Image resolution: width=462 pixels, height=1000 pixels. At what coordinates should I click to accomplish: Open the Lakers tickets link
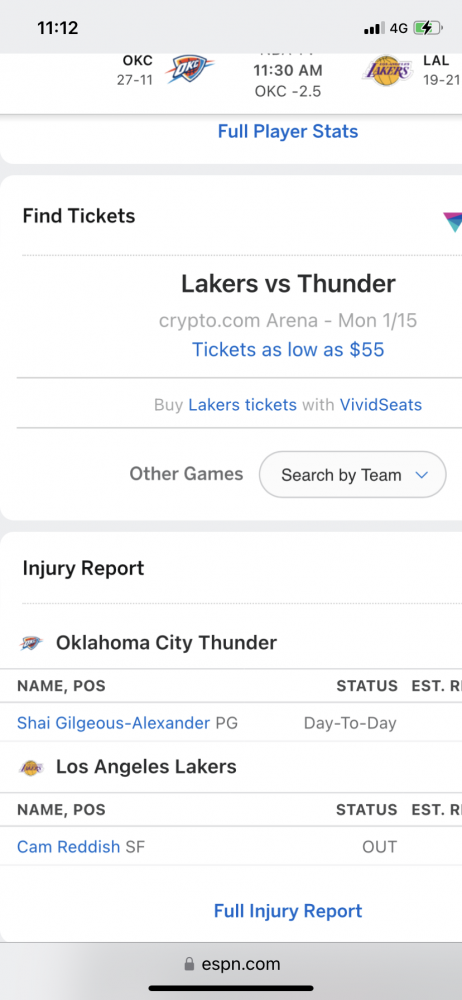[242, 405]
